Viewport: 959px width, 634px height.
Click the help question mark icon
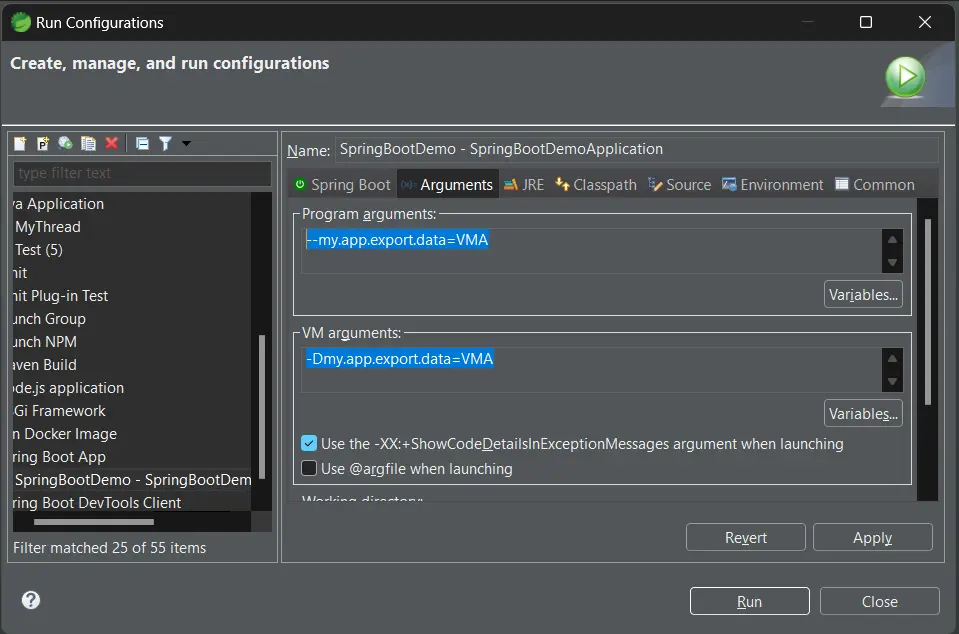31,600
